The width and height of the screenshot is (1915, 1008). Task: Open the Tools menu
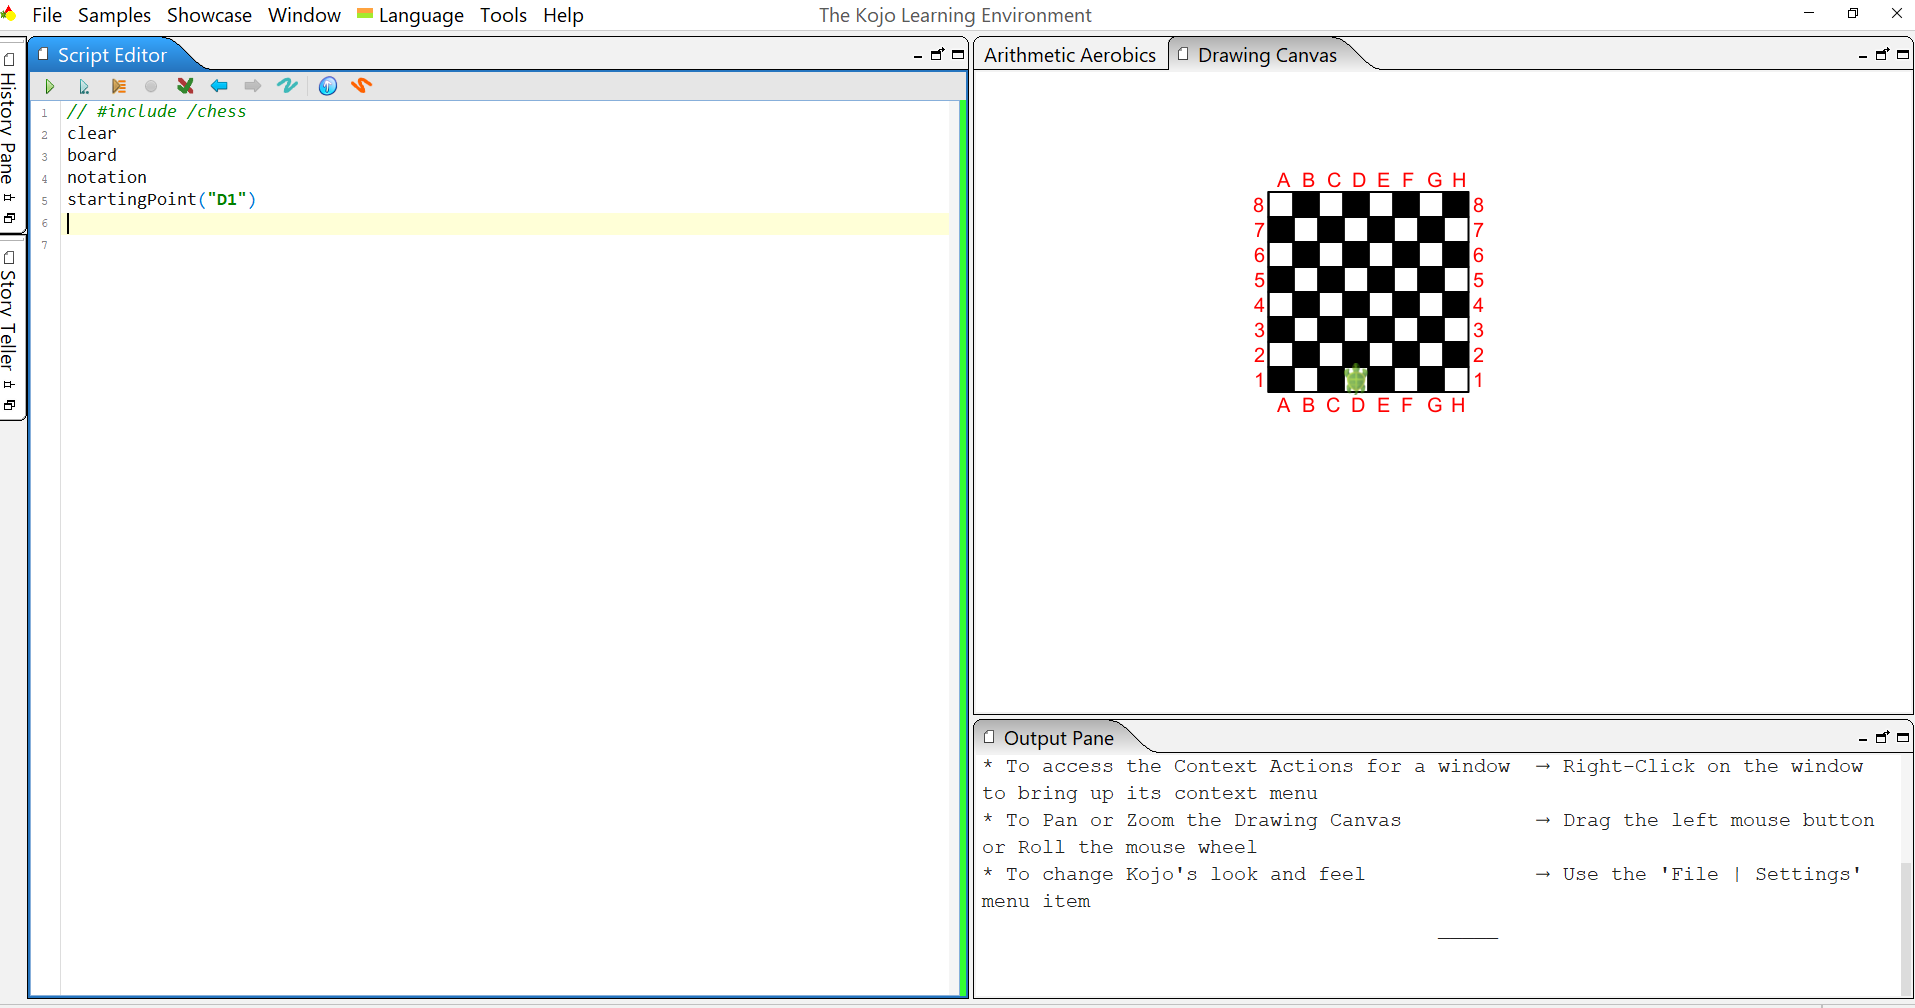[x=502, y=15]
